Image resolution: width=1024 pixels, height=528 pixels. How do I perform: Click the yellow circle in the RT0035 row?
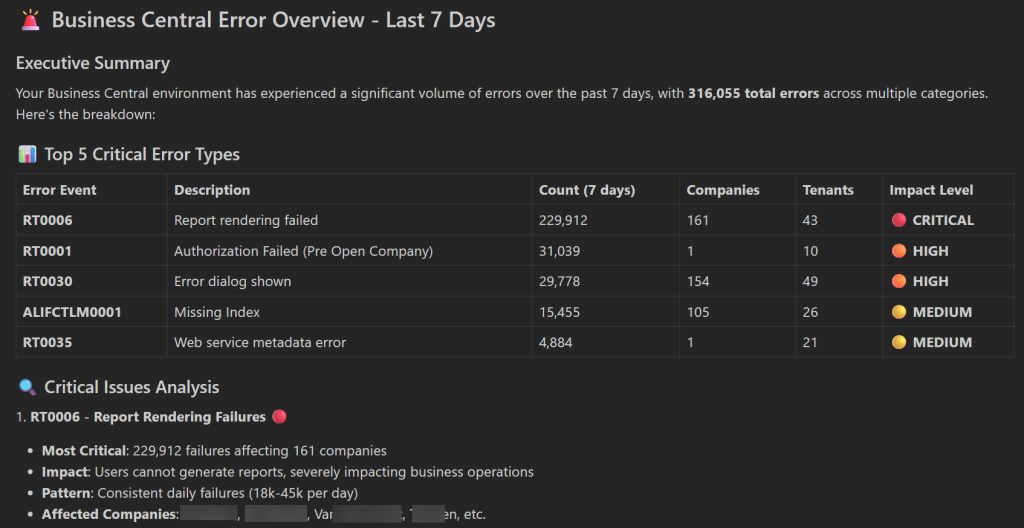click(899, 342)
